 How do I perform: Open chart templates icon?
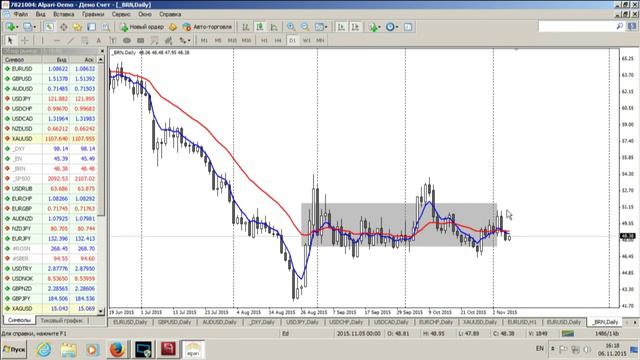click(x=408, y=27)
